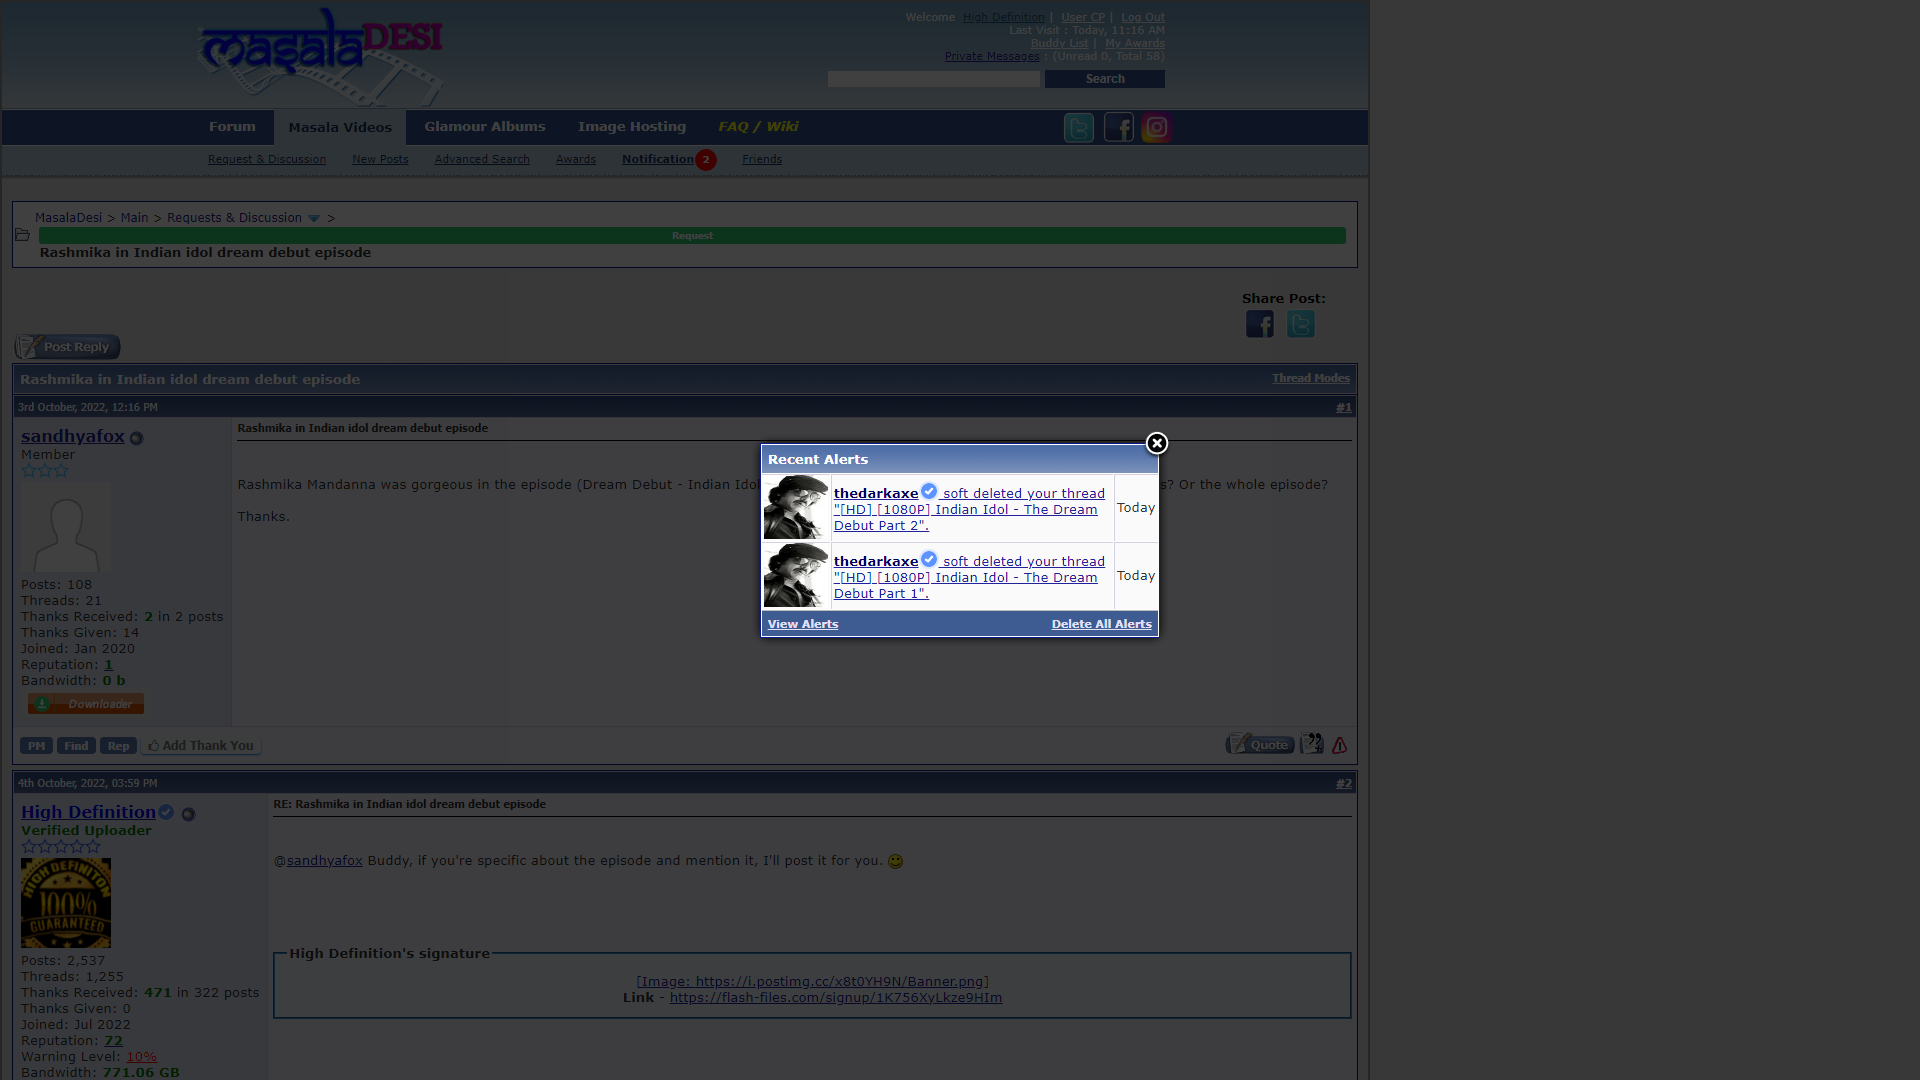
Task: Open the Image Hosting tab
Action: (631, 127)
